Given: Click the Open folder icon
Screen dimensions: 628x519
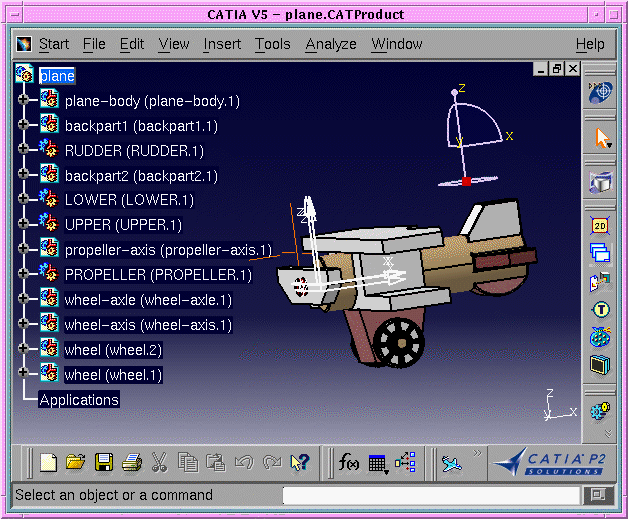Looking at the screenshot, I should click(75, 462).
